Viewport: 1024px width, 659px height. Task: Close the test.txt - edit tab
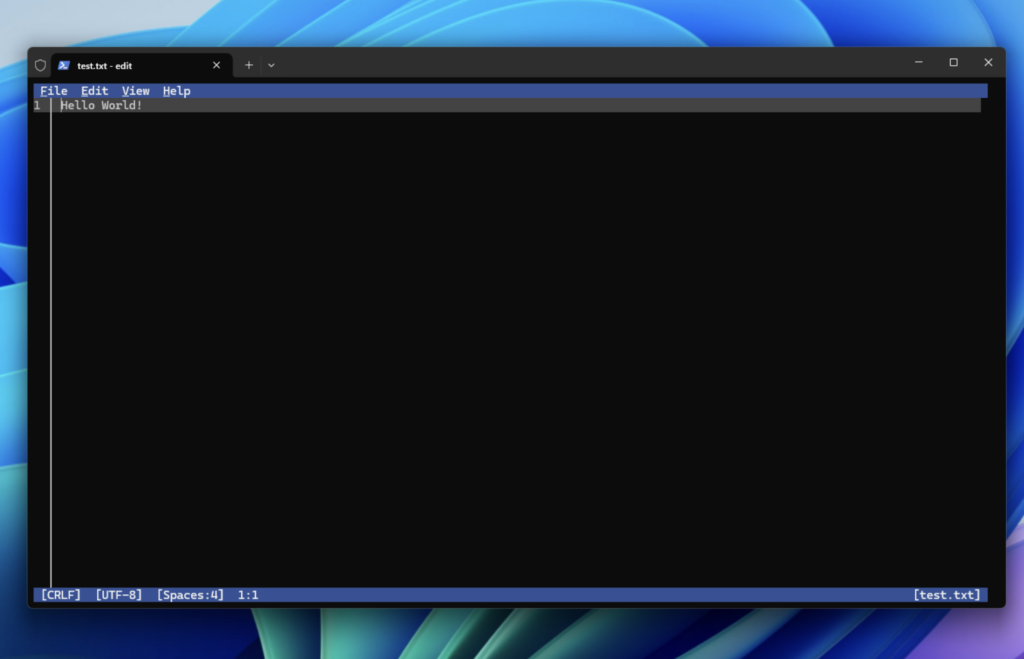pyautogui.click(x=216, y=65)
